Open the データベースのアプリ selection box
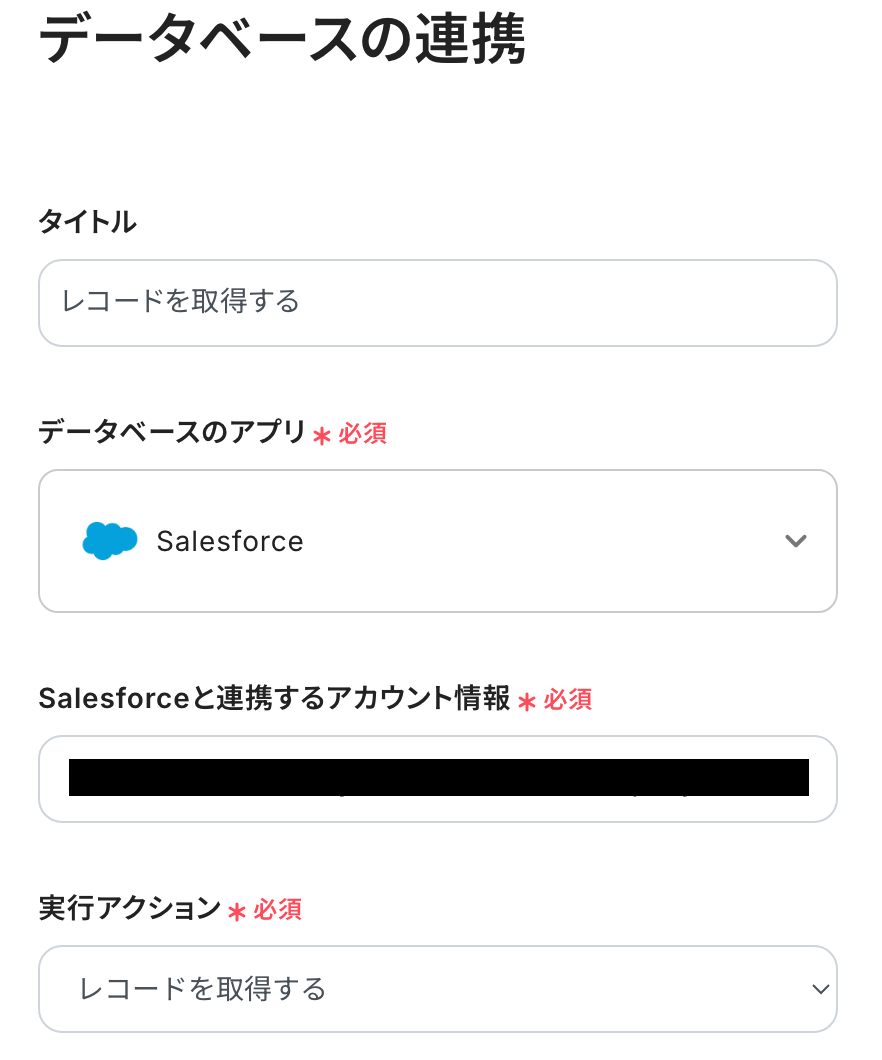 [x=437, y=541]
